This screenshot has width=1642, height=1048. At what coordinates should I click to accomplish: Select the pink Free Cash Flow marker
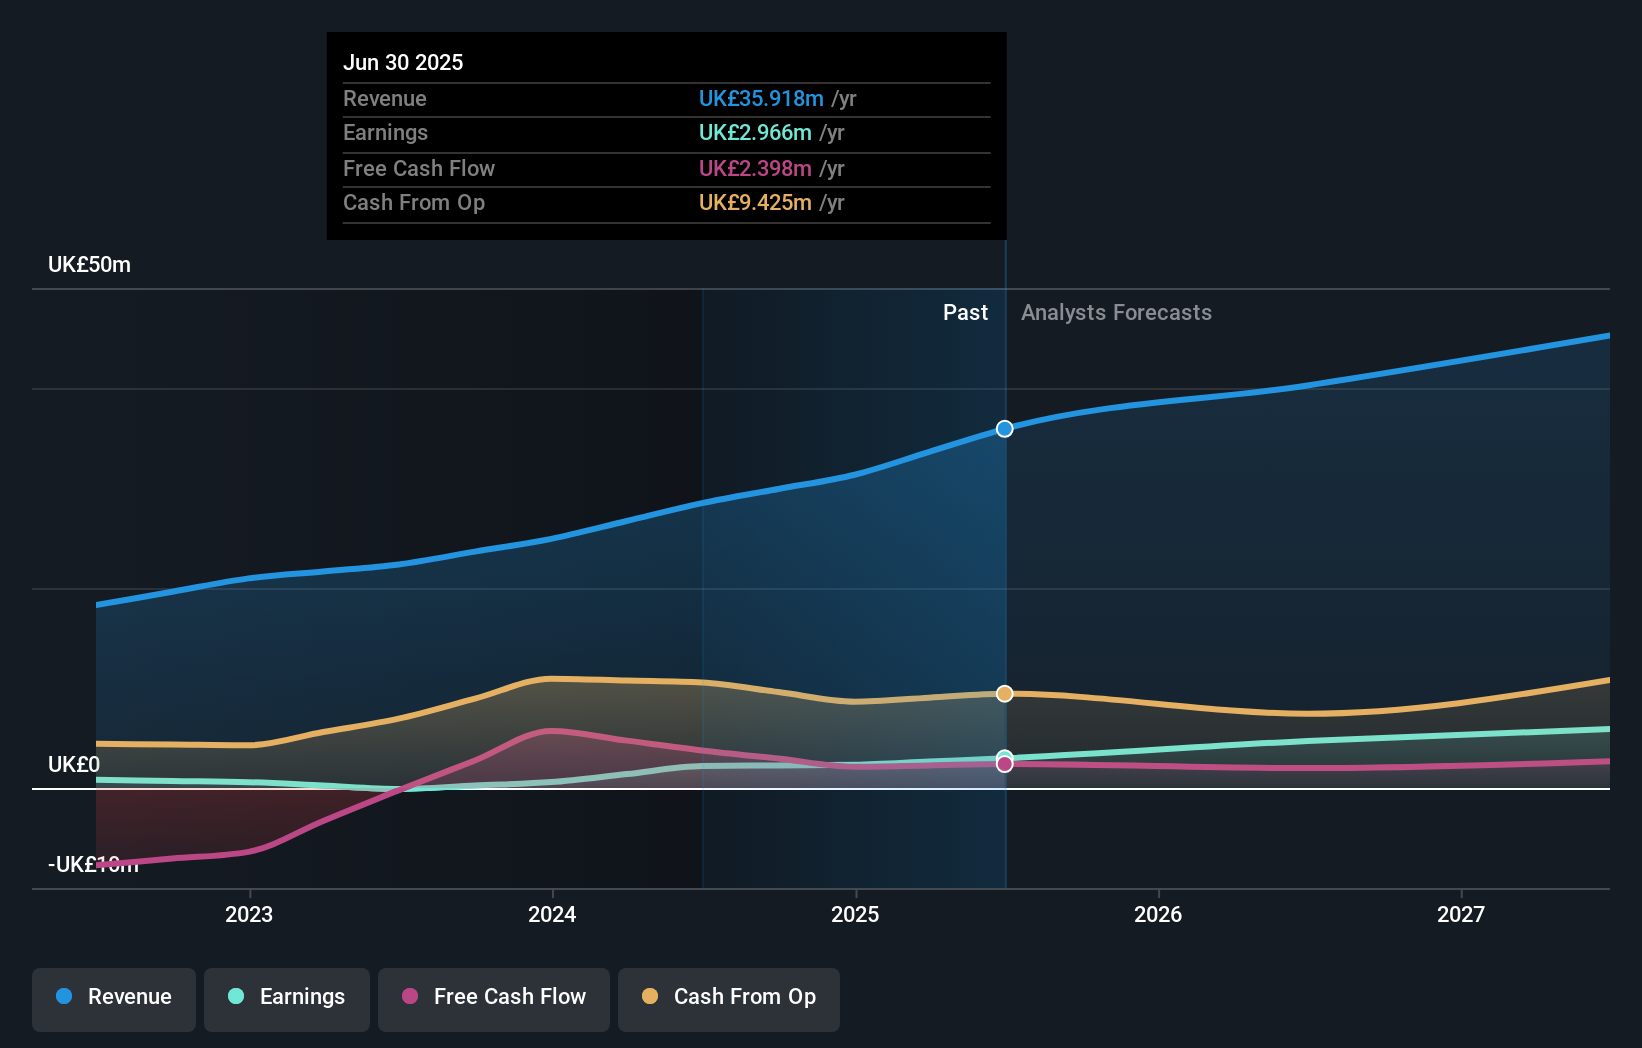coord(1004,764)
